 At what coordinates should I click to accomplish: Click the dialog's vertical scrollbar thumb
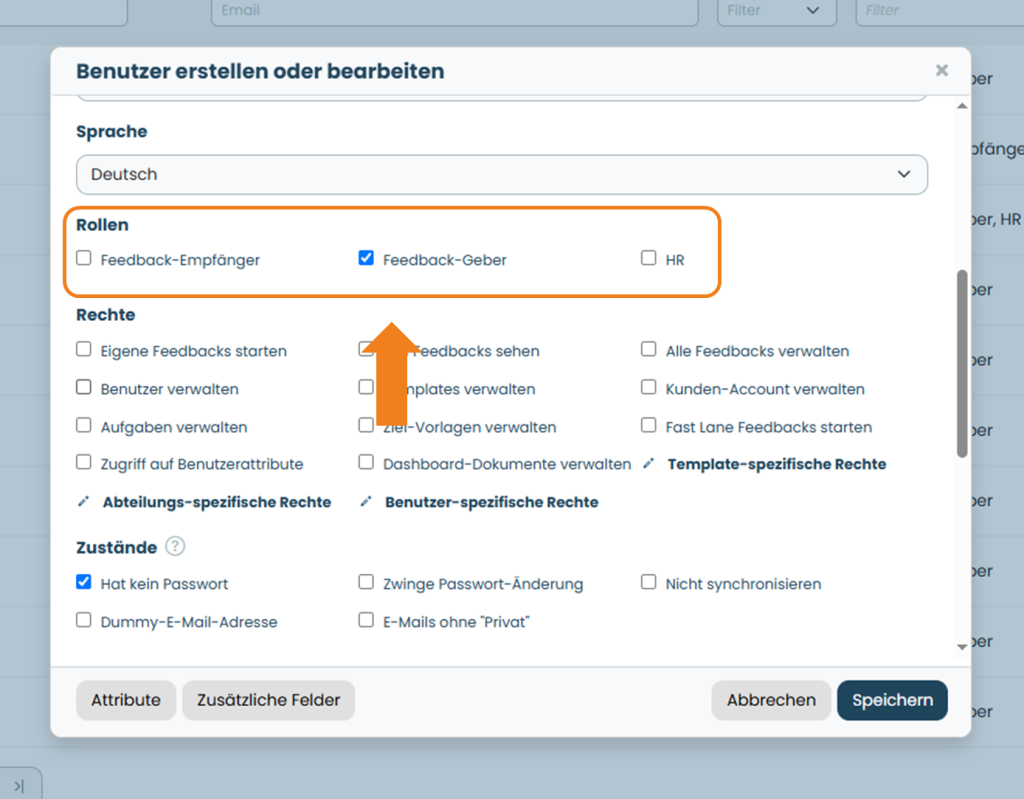[x=962, y=363]
